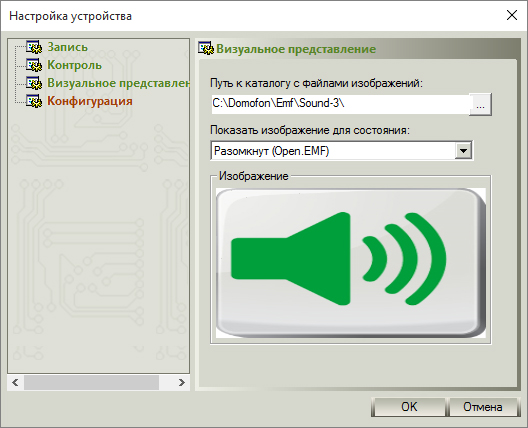Click the icon next to Визуальное представление in tree
The width and height of the screenshot is (528, 428).
[34, 83]
